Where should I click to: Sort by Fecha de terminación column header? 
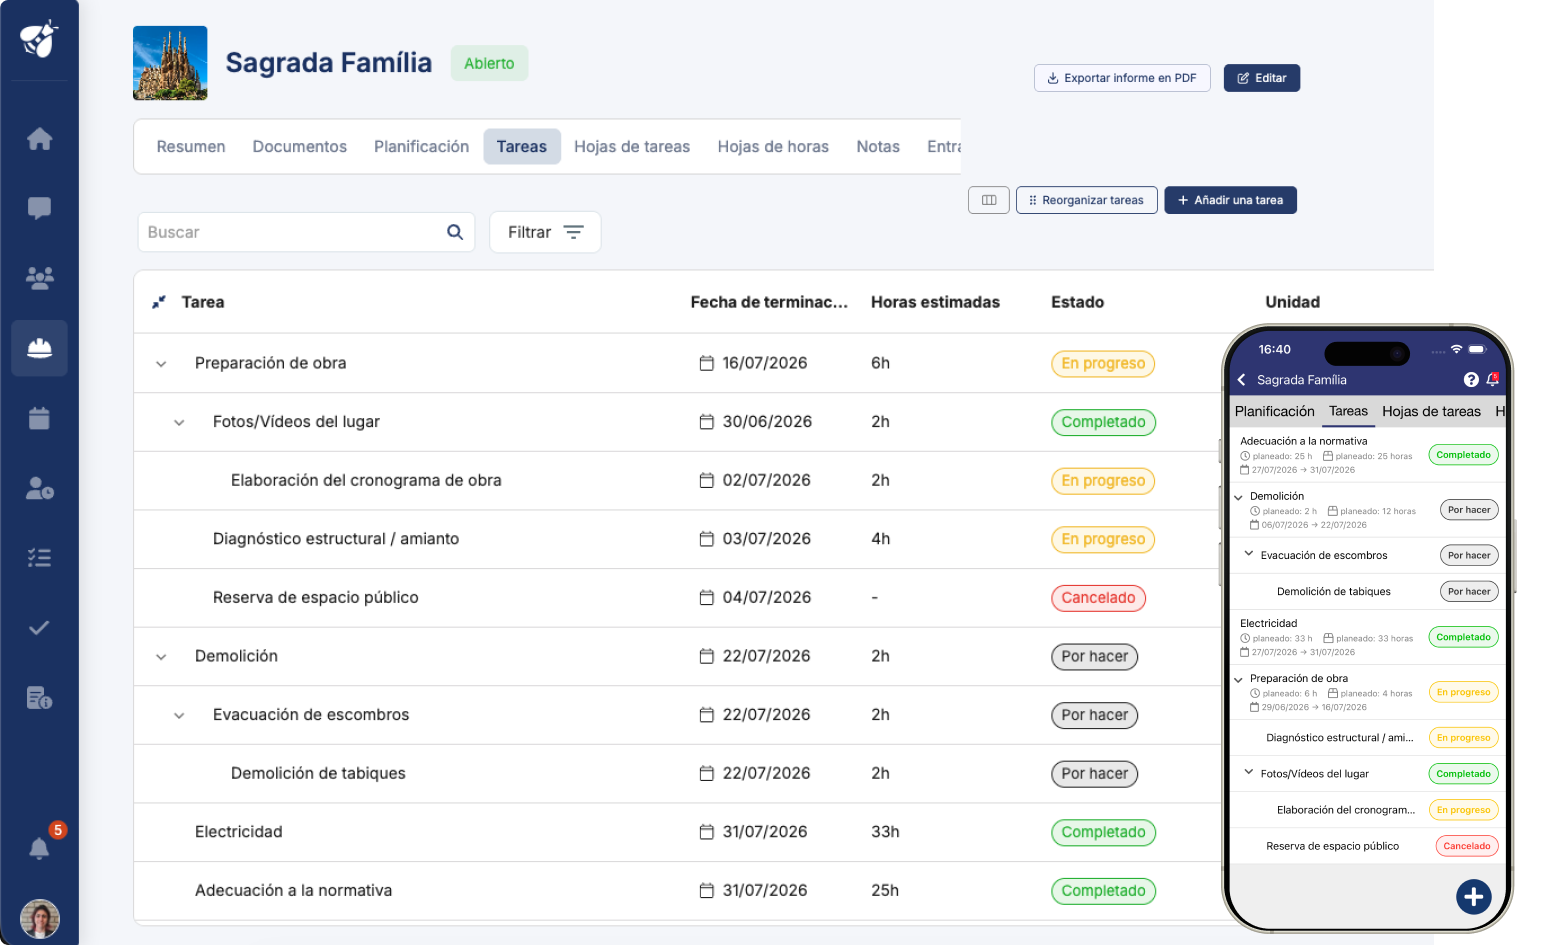[769, 302]
